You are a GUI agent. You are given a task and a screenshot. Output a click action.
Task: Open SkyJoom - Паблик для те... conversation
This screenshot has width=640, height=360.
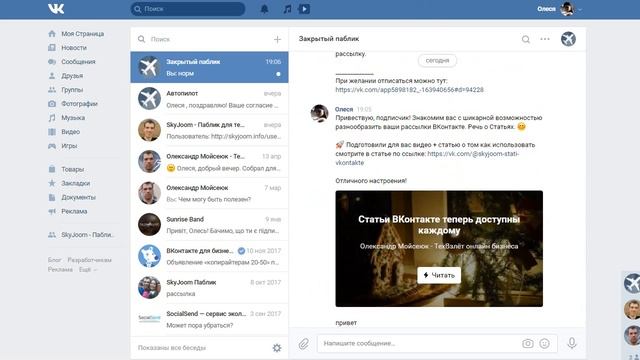[209, 130]
